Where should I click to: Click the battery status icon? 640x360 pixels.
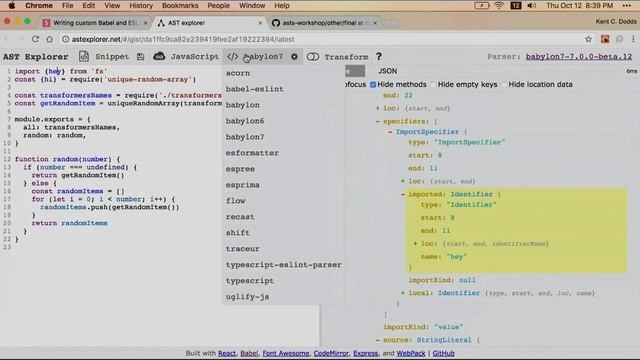(x=482, y=6)
